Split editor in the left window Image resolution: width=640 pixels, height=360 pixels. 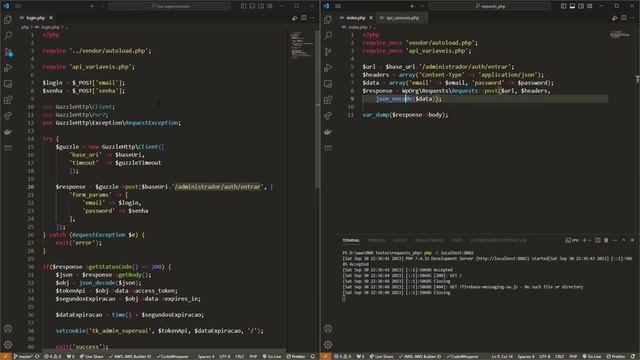click(x=304, y=18)
